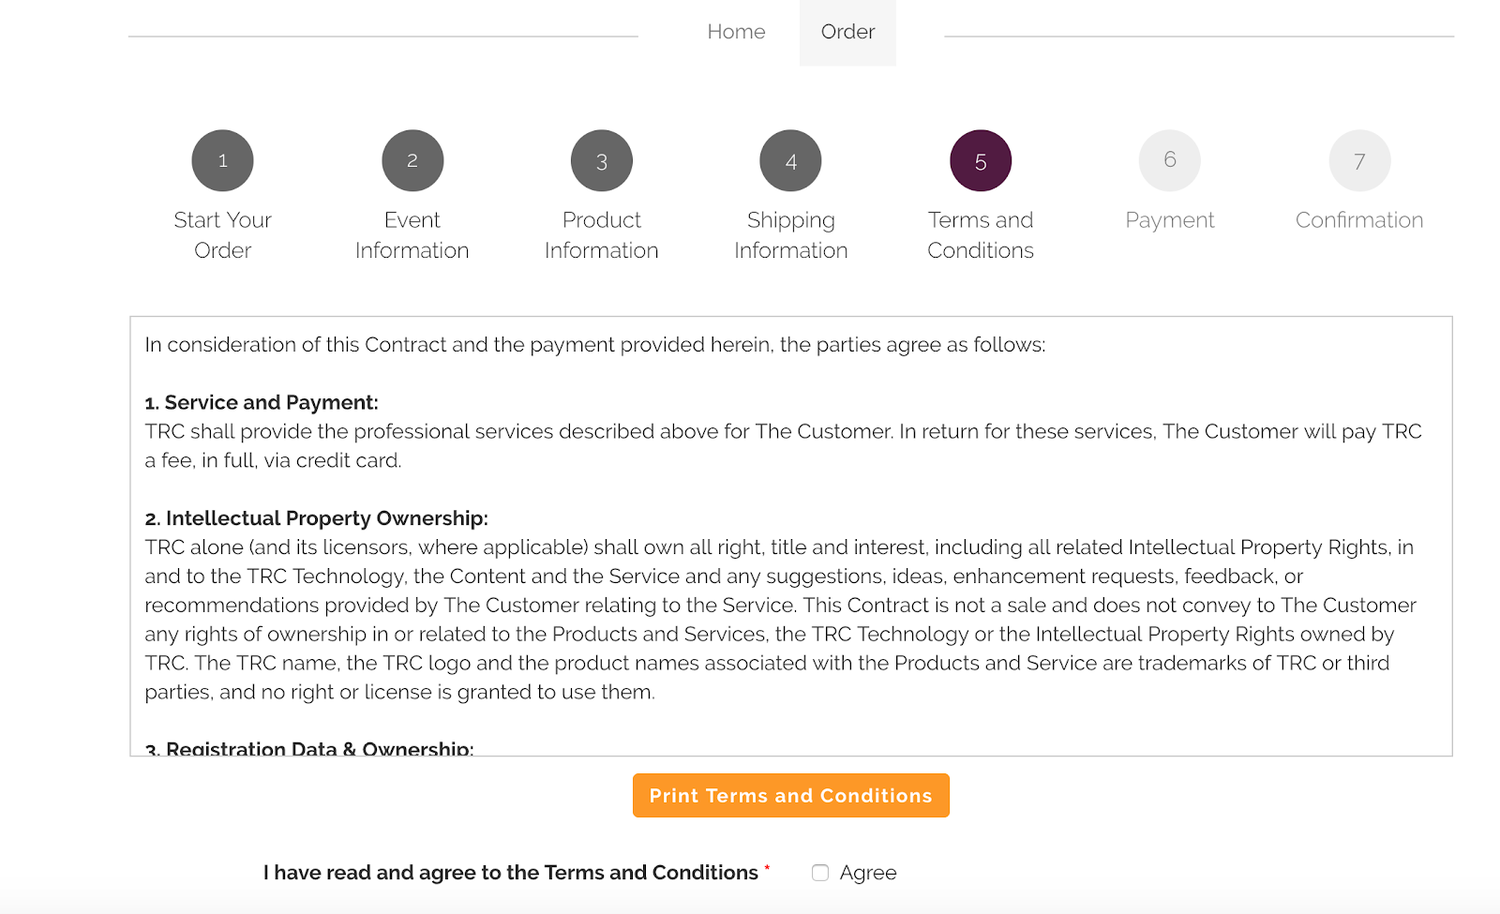Screen dimensions: 1500x914
Task: Select step 2 circle icon
Action: [x=412, y=160]
